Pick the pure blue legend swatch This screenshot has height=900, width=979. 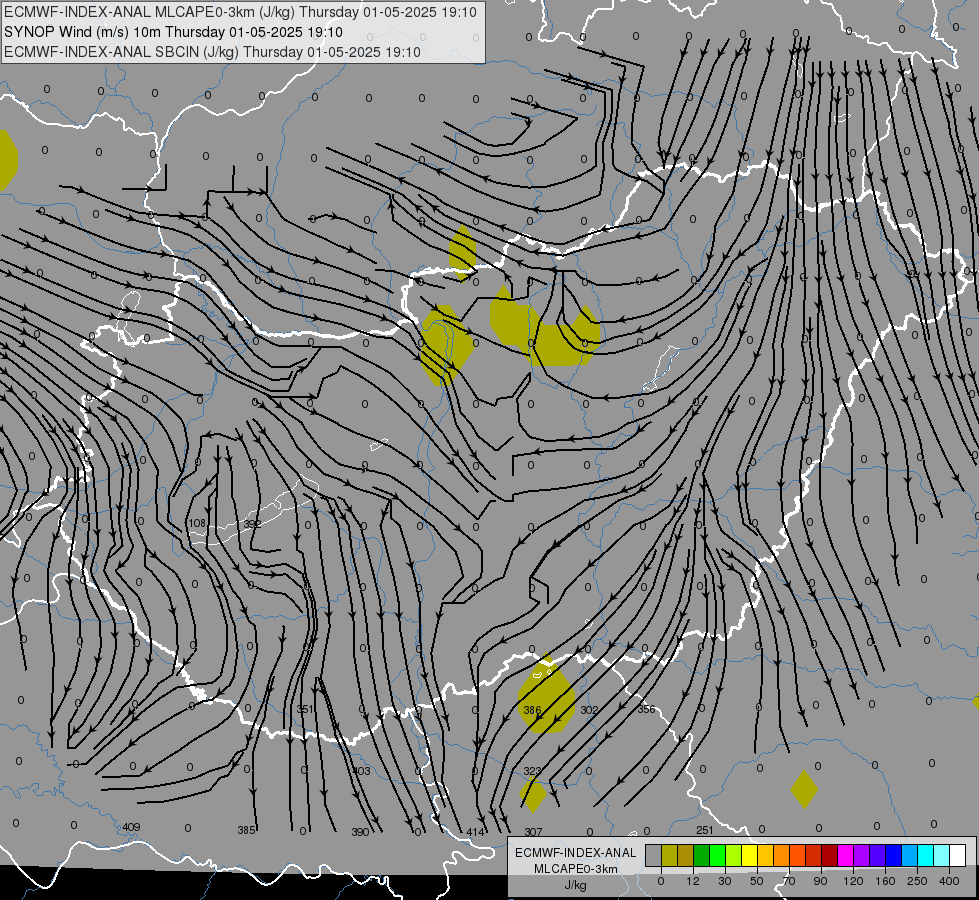click(893, 856)
